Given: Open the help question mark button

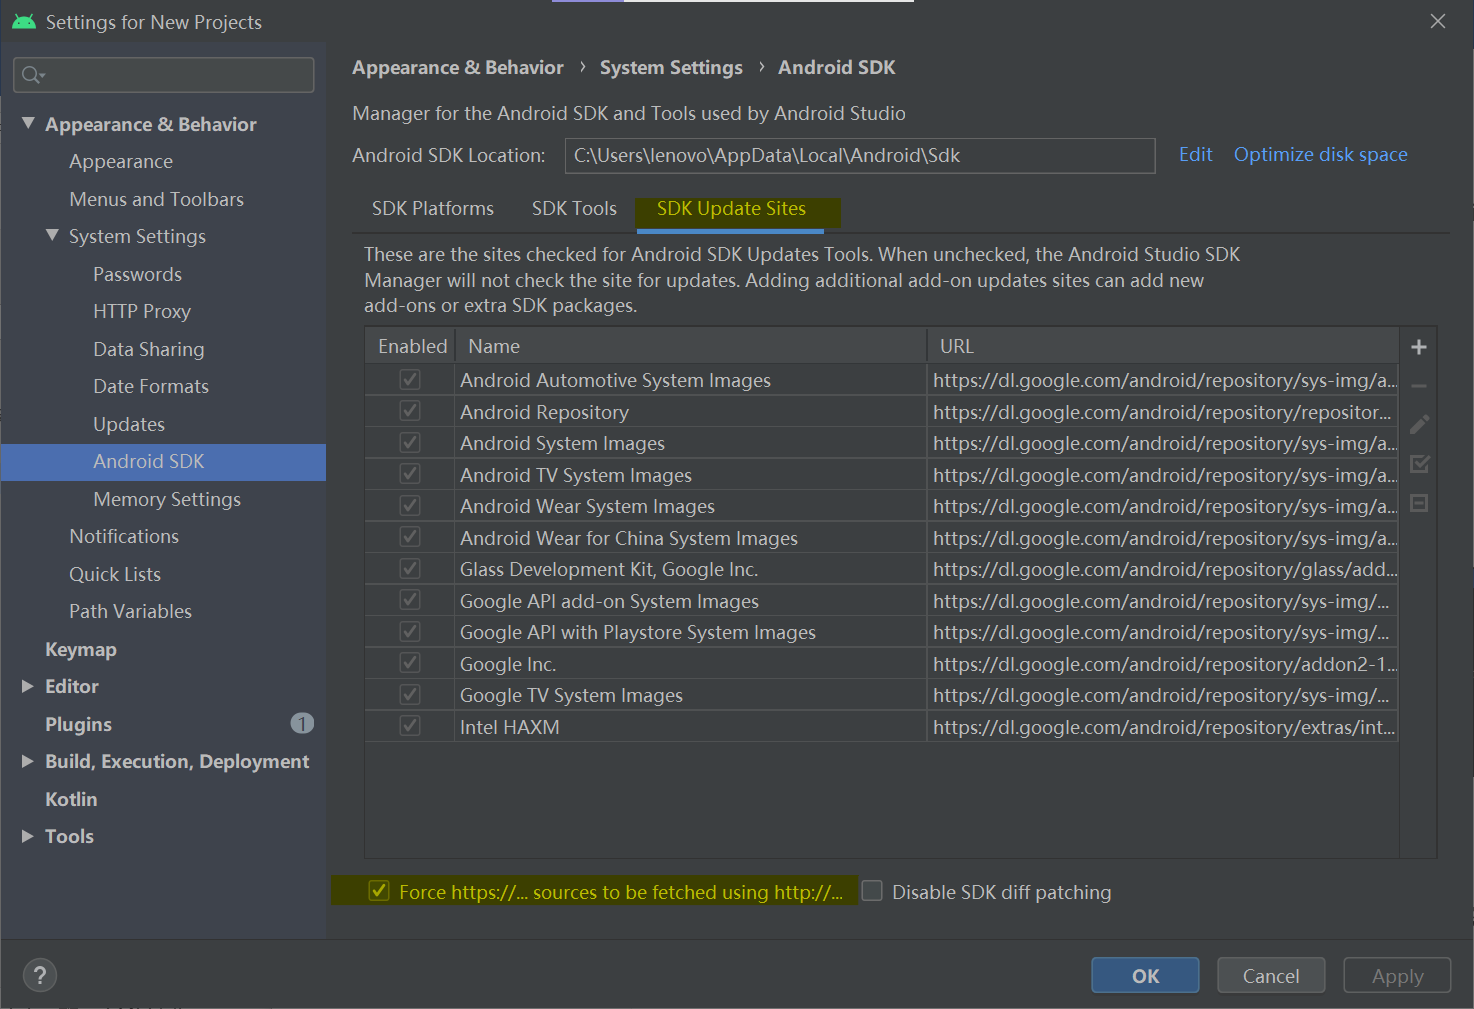Looking at the screenshot, I should (x=40, y=975).
